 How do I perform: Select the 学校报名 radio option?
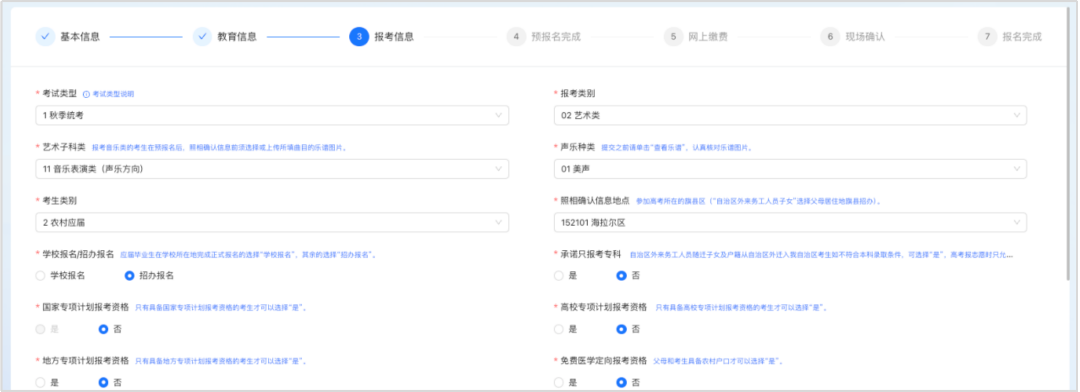(x=41, y=276)
